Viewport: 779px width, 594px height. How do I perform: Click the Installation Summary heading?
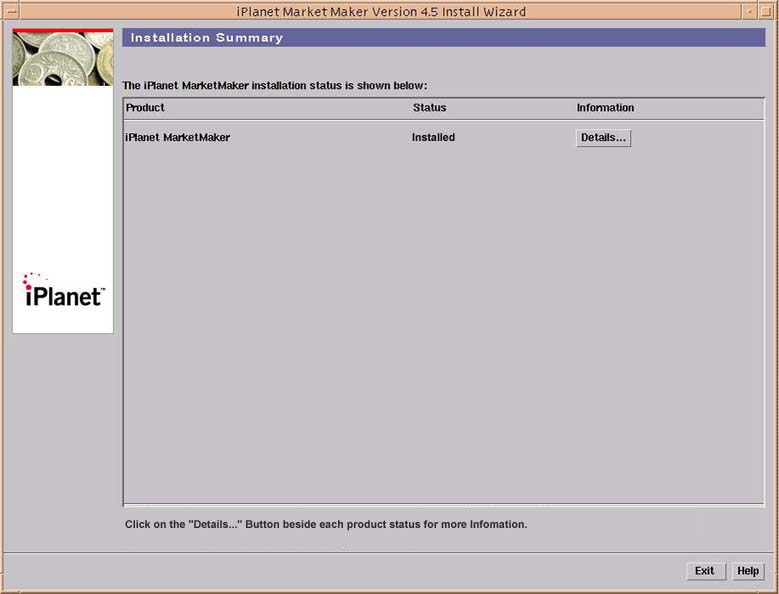[x=207, y=38]
